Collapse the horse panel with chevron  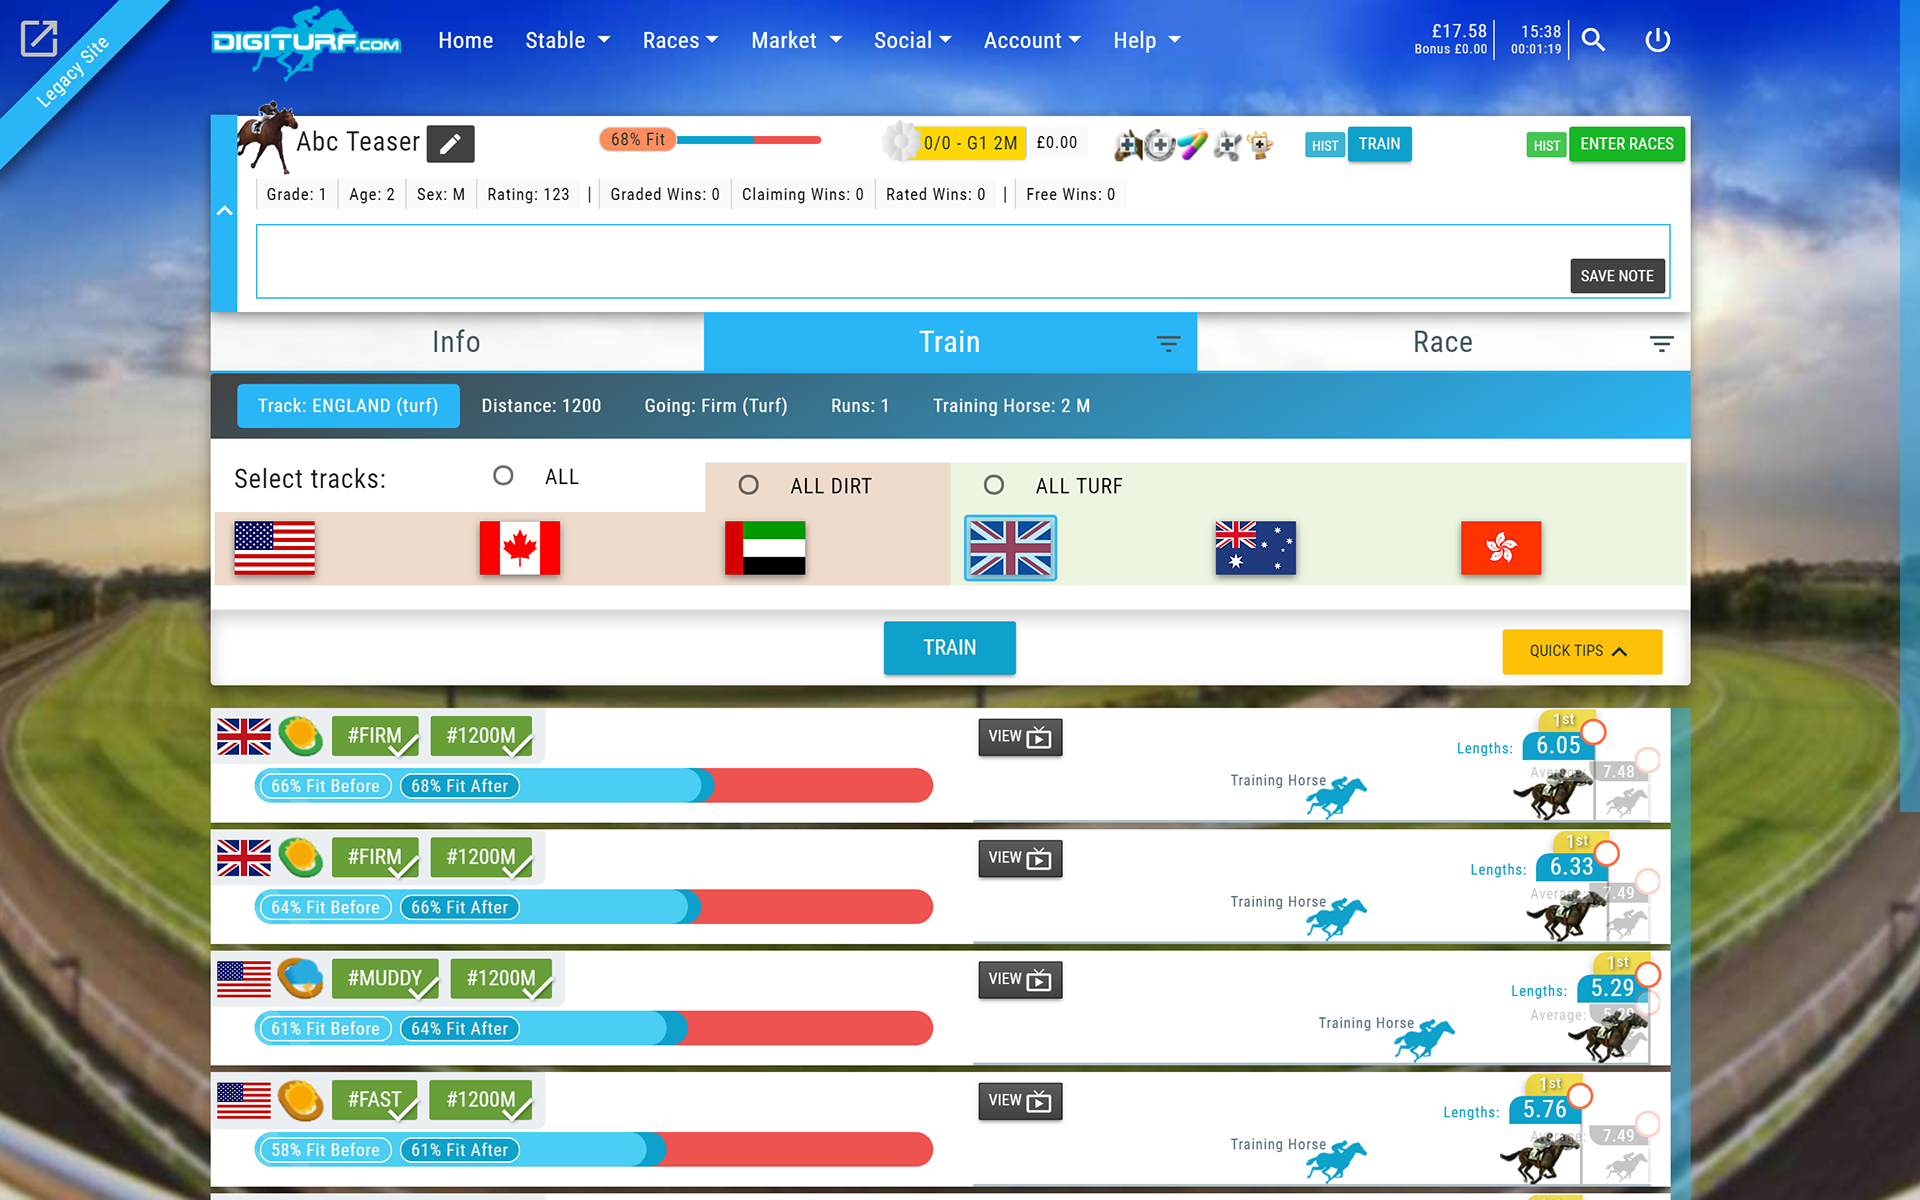[224, 211]
